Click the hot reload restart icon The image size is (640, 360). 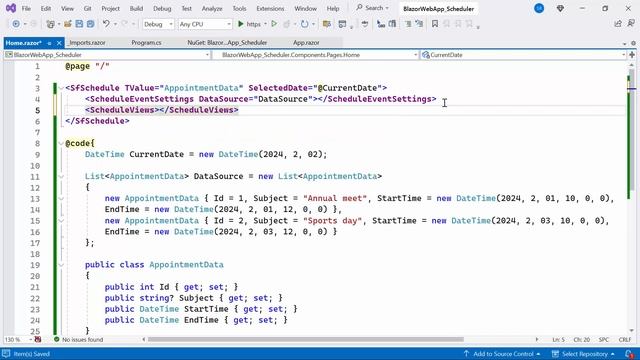pos(304,24)
